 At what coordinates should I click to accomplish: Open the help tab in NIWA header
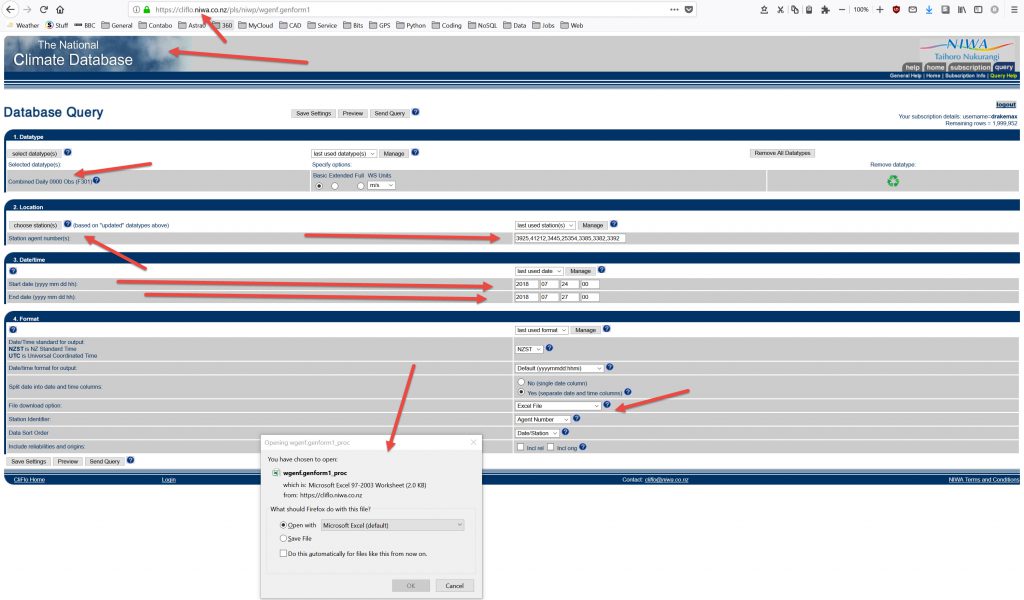pyautogui.click(x=912, y=67)
